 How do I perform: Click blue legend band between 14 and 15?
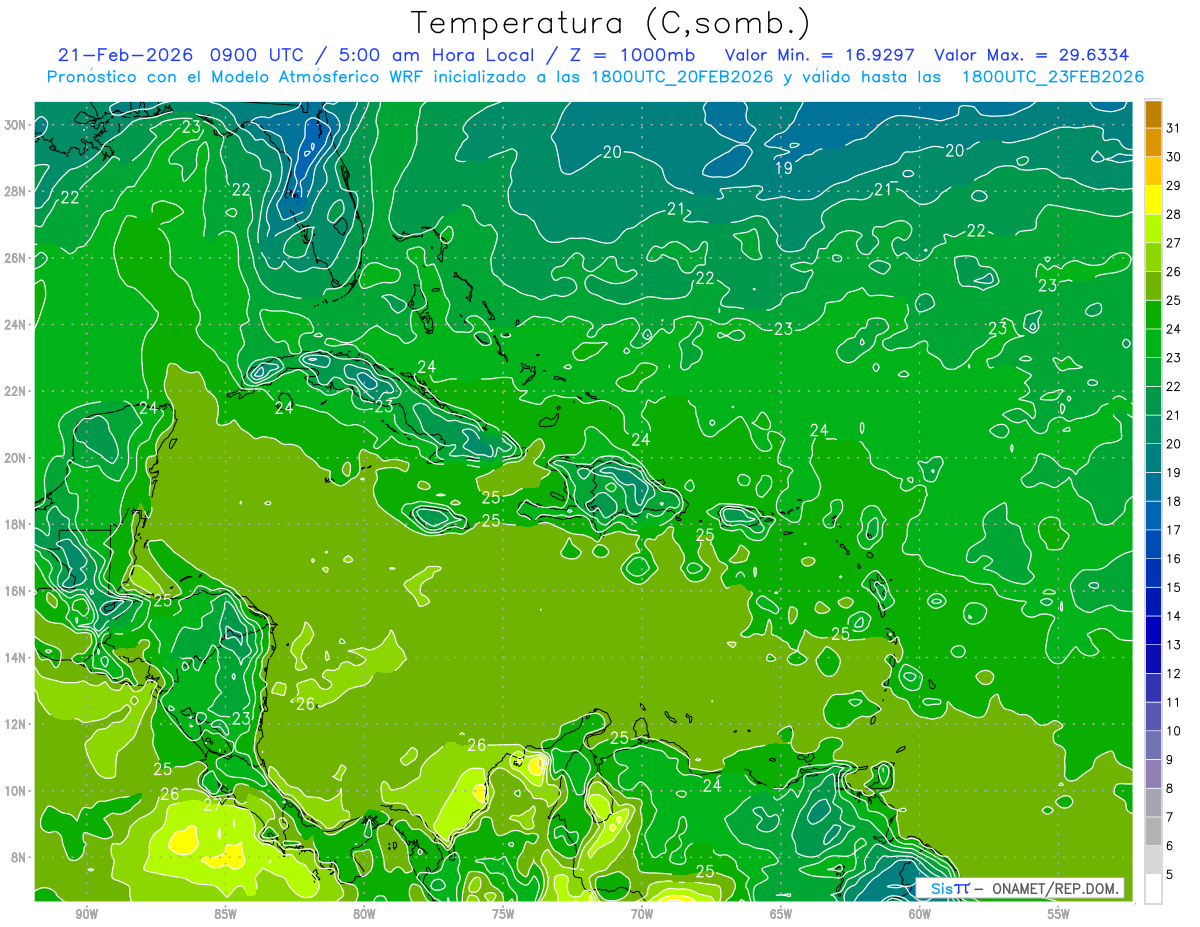click(x=1153, y=602)
